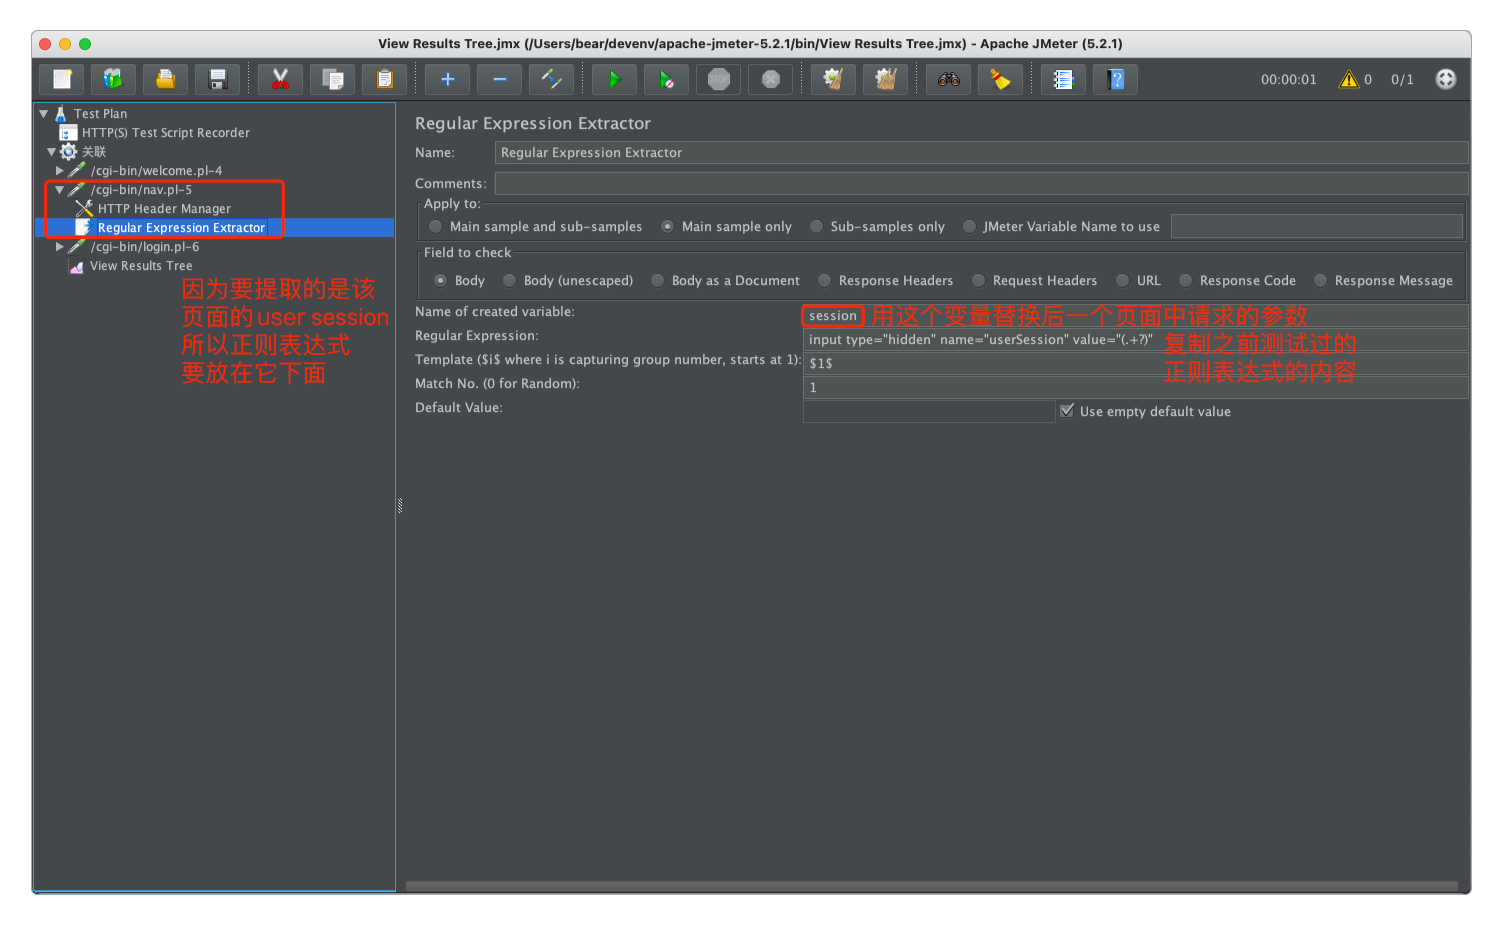
Task: Clear results with the single broom icon
Action: coord(833,79)
